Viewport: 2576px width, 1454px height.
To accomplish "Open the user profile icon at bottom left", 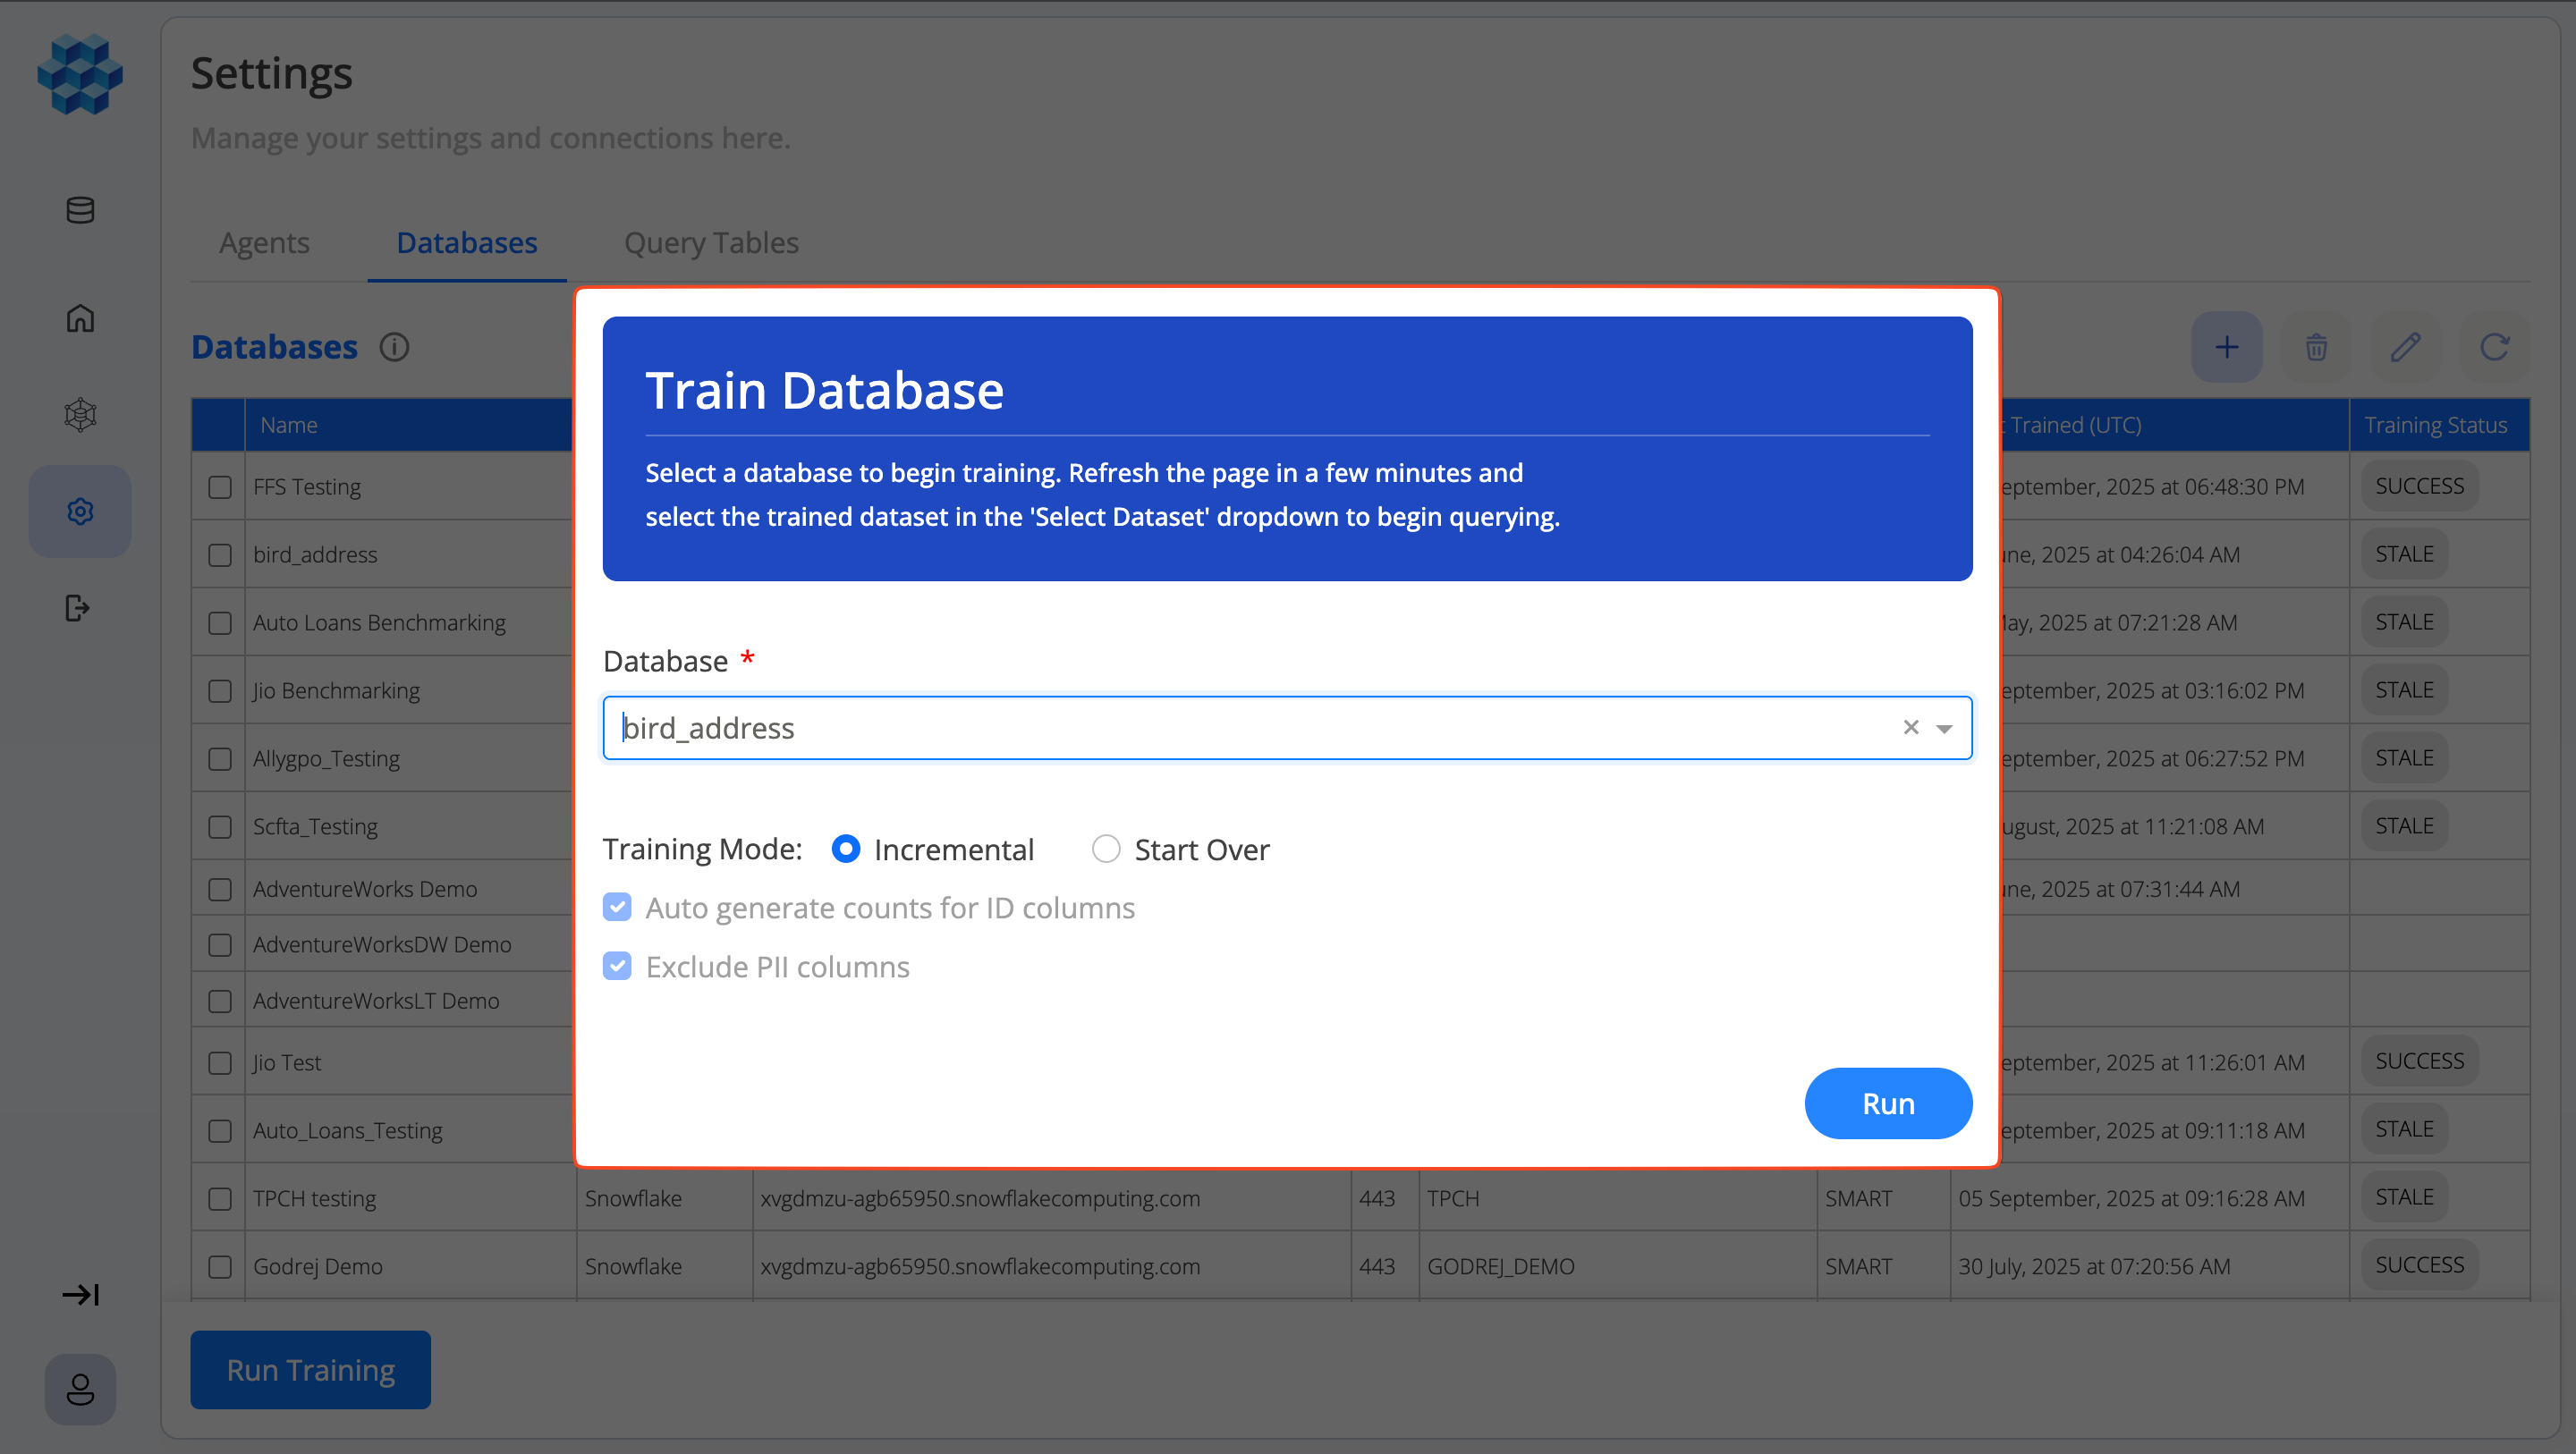I will [80, 1389].
